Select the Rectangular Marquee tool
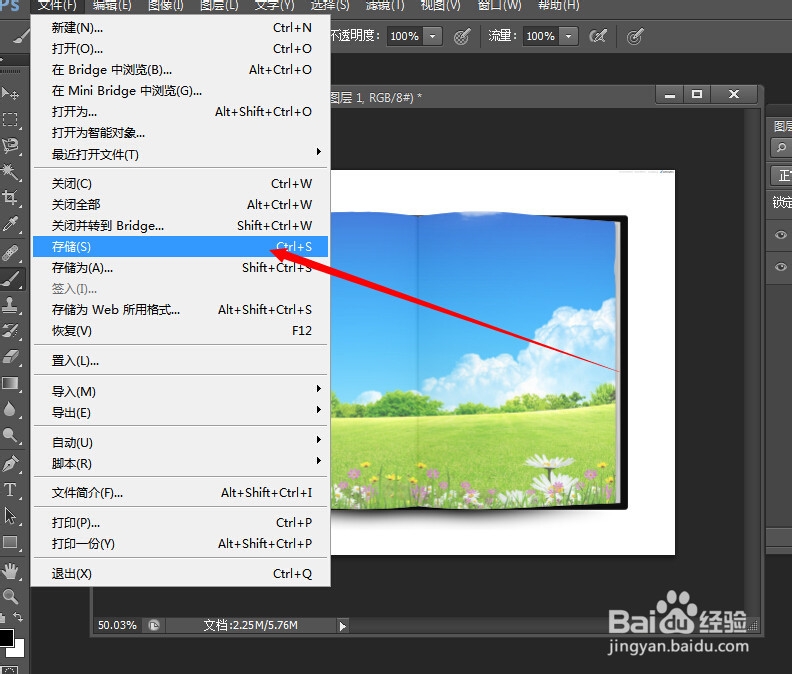This screenshot has height=674, width=792. coord(10,119)
